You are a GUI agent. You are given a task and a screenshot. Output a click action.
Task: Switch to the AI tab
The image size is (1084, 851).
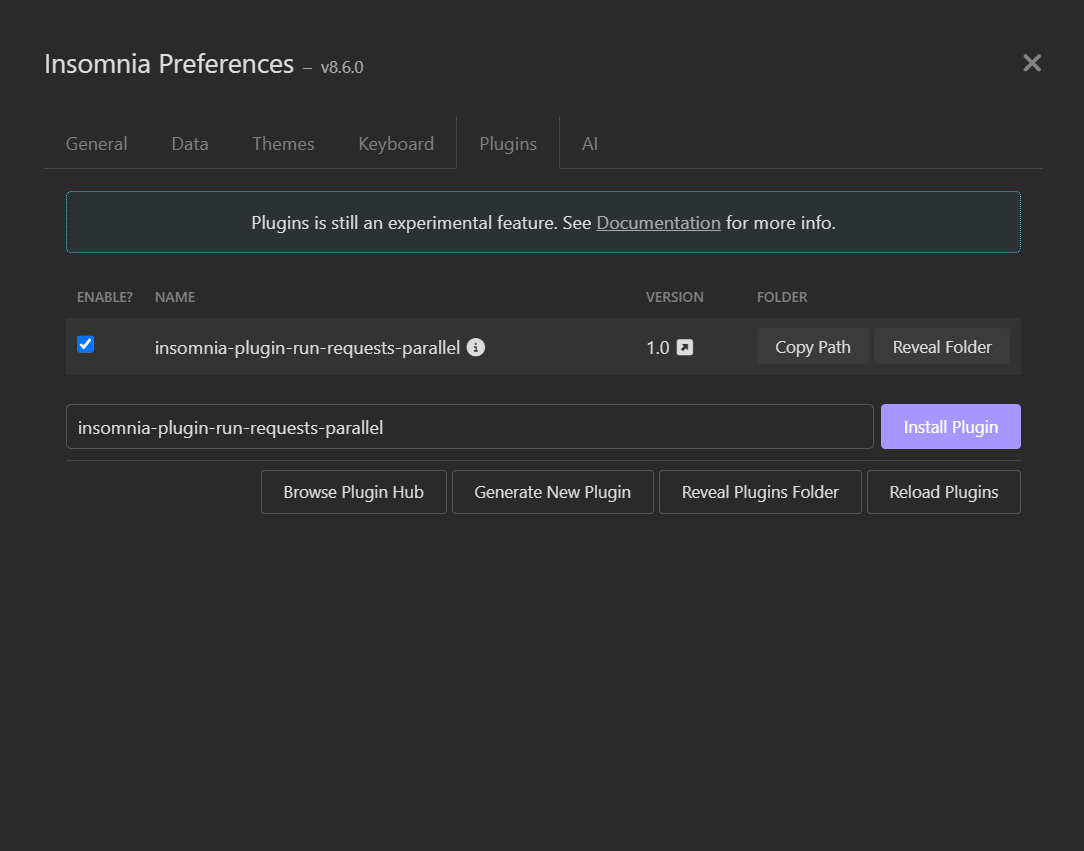point(590,144)
